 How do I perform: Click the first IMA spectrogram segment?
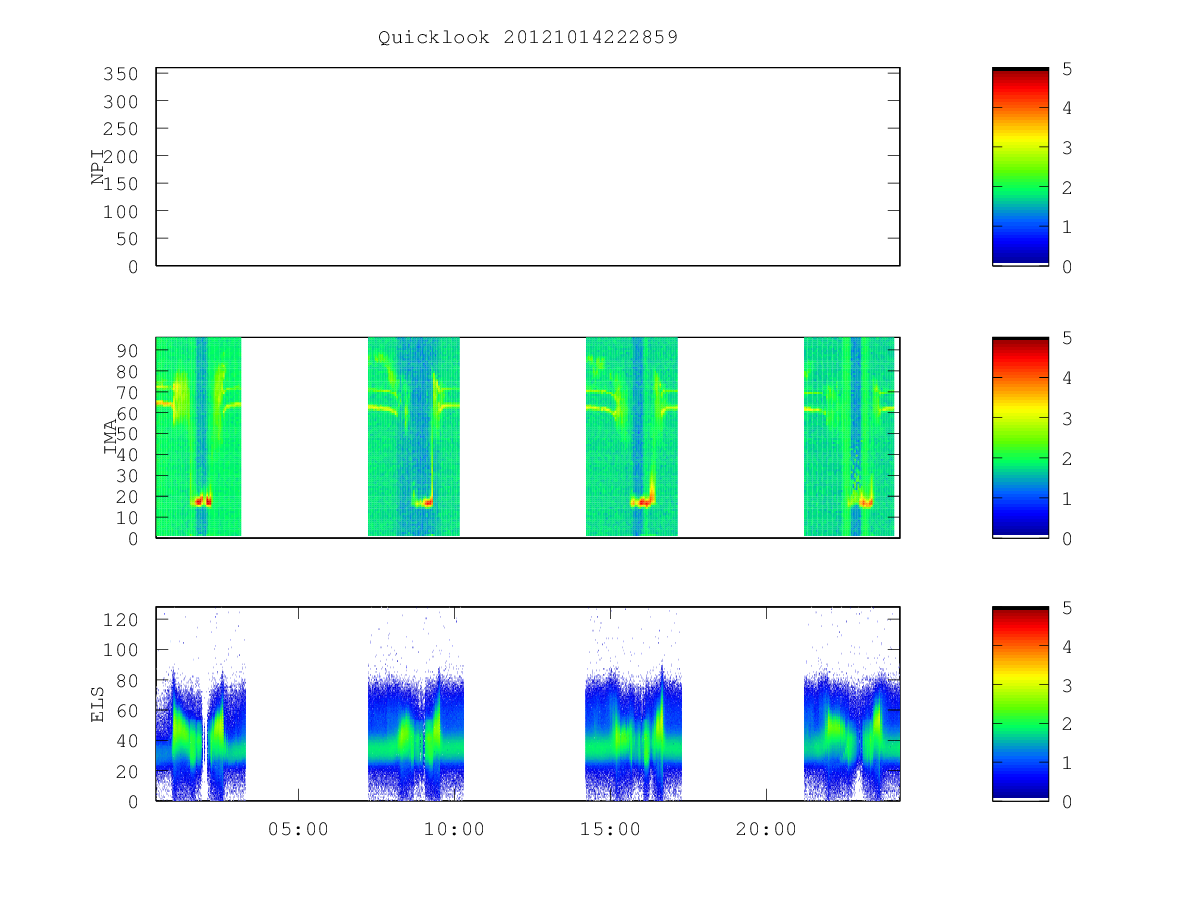[x=199, y=437]
